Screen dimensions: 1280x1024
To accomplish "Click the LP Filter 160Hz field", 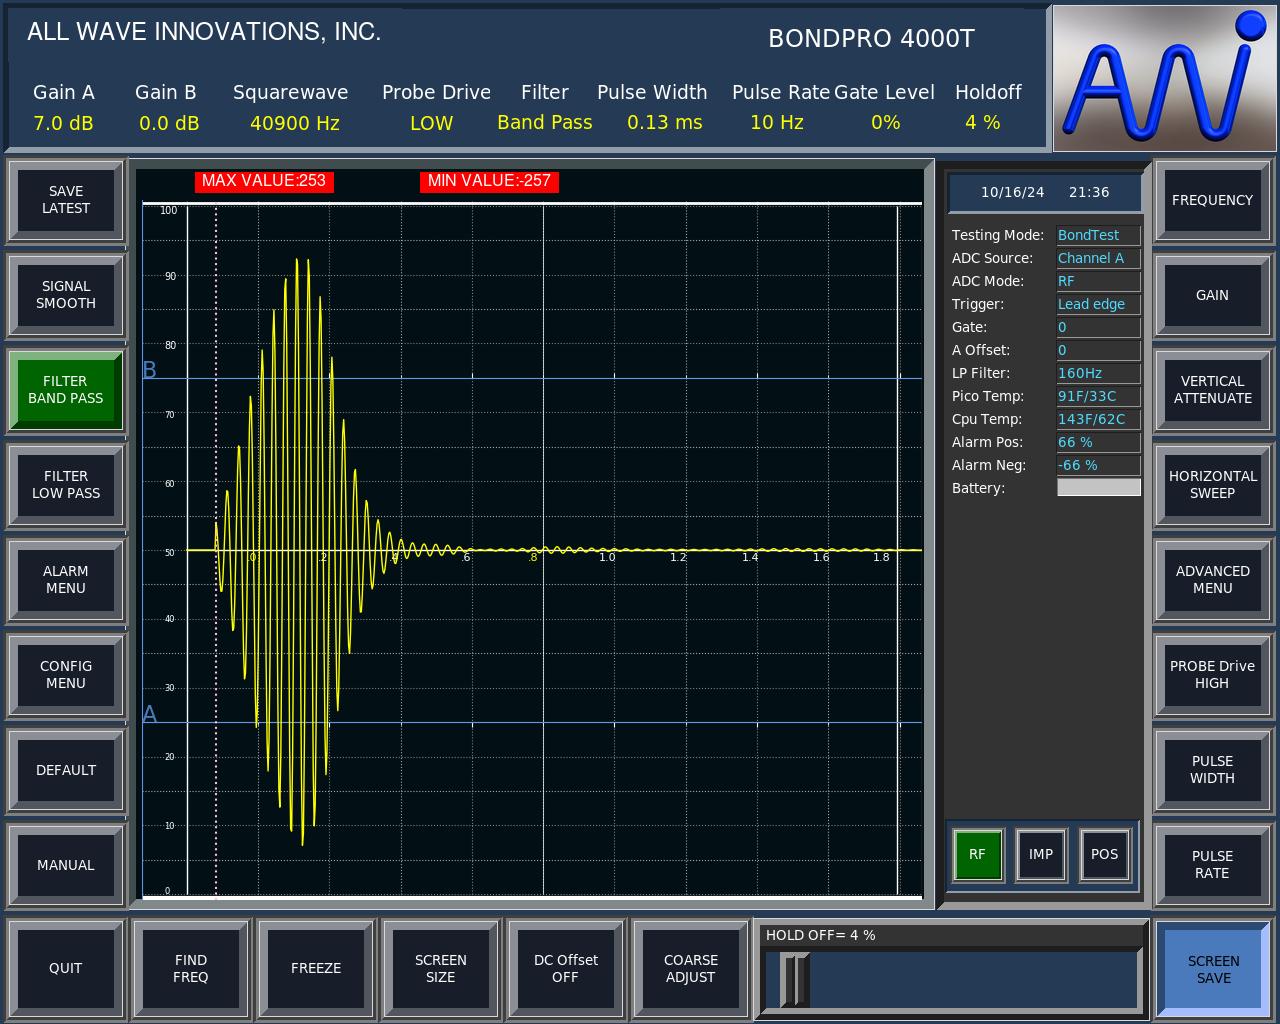I will point(1098,373).
